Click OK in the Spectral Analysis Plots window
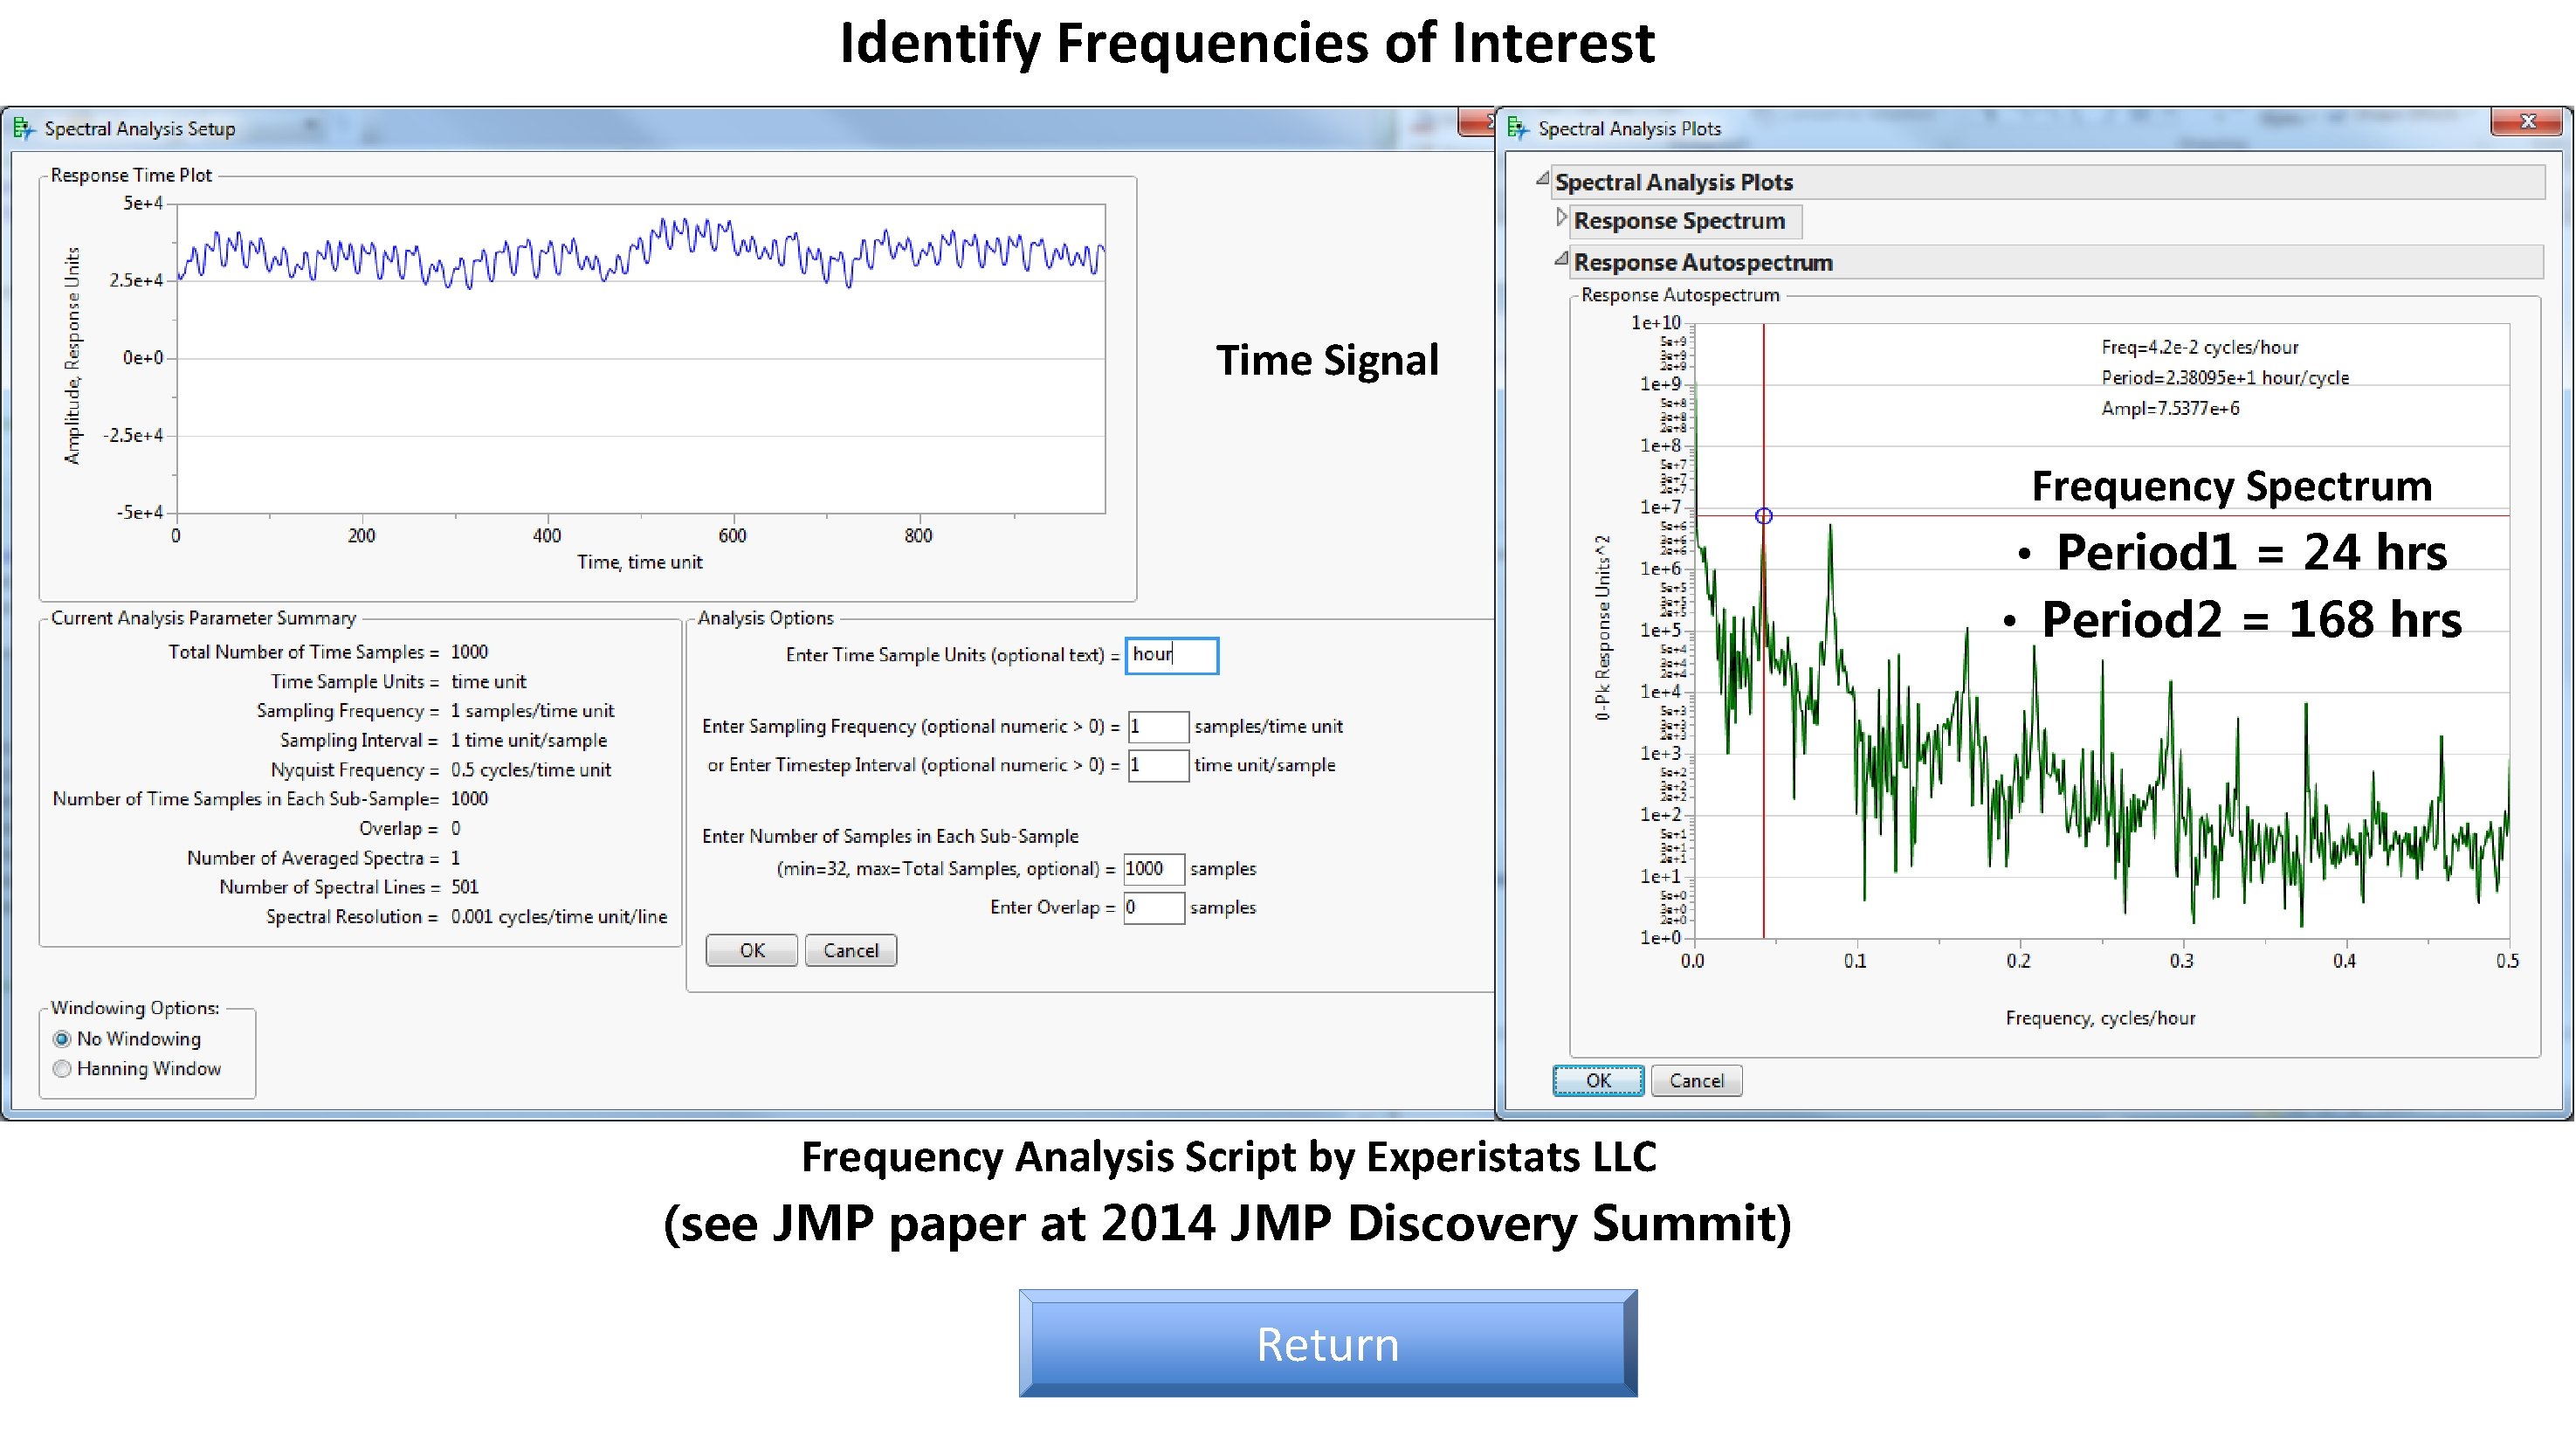 [x=1597, y=1081]
